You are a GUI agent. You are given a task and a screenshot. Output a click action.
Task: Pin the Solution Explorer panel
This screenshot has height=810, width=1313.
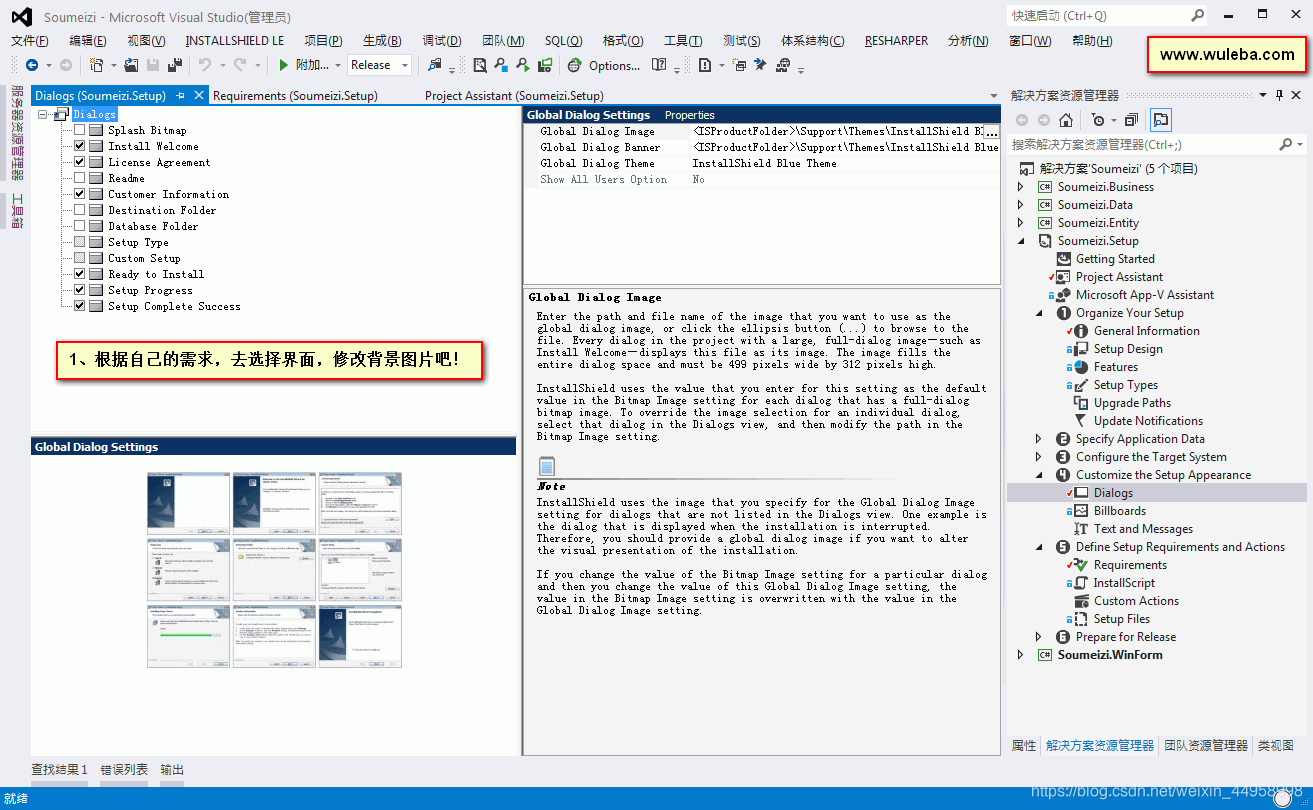(1278, 95)
